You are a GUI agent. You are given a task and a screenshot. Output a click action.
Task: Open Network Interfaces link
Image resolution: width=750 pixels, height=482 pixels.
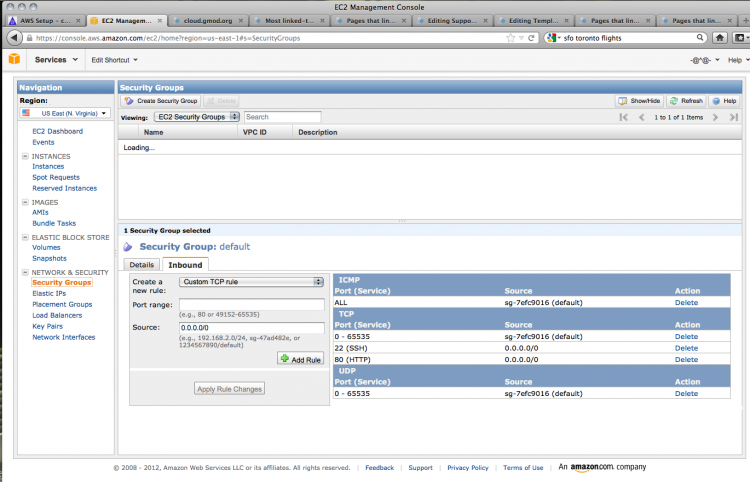(x=64, y=338)
